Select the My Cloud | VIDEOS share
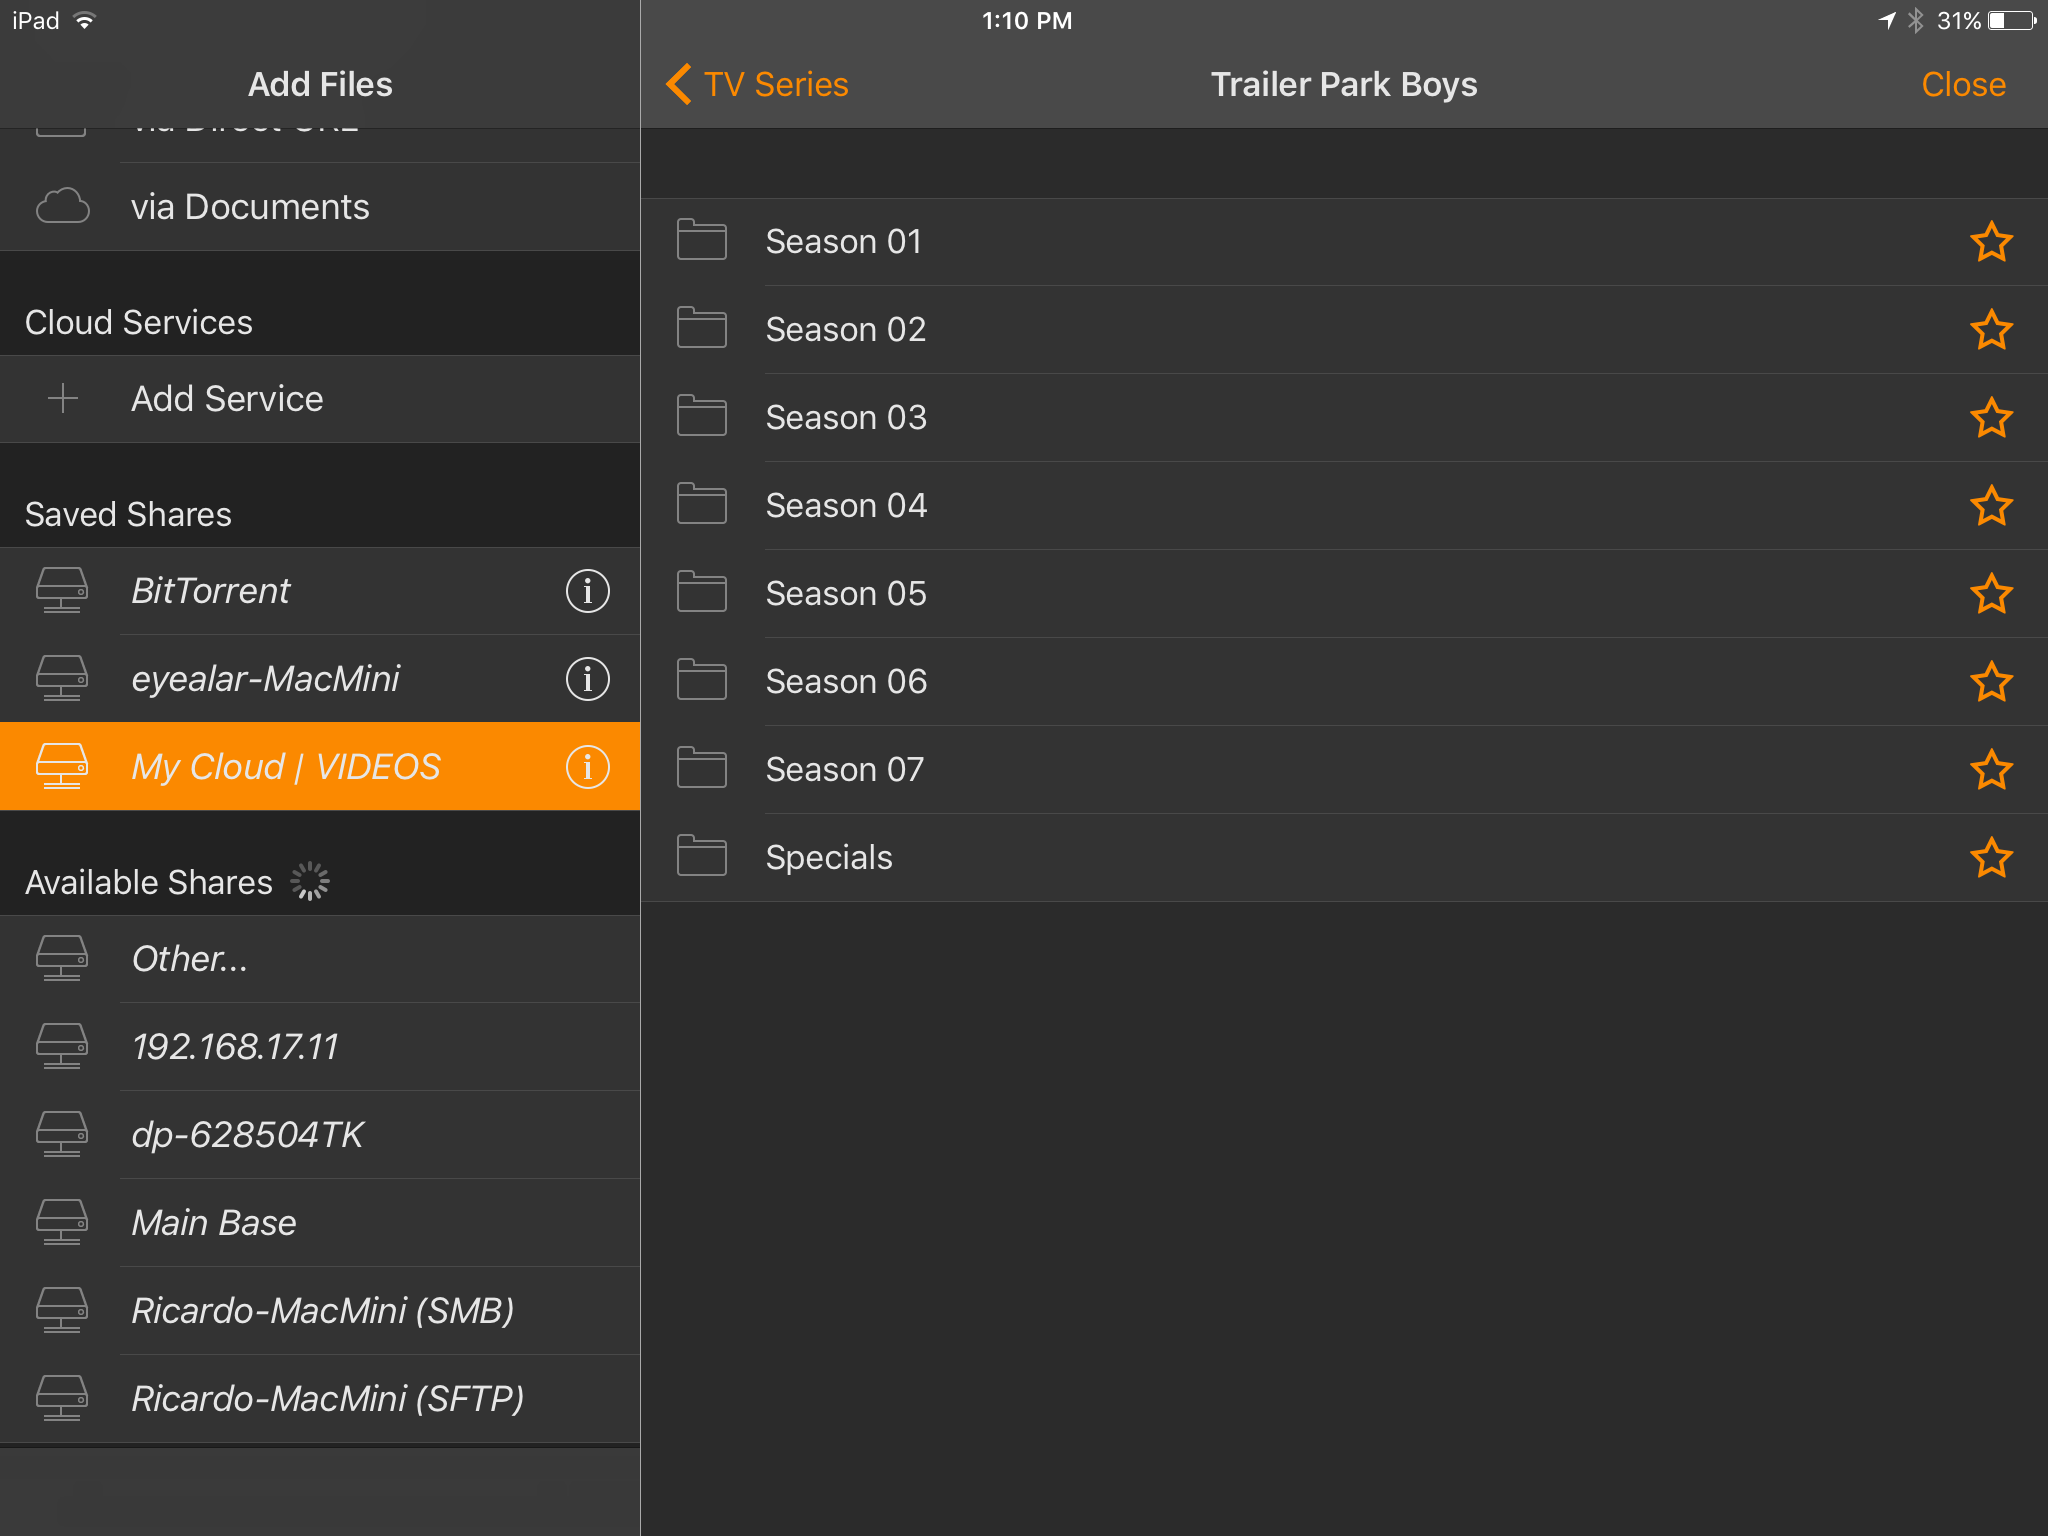 pyautogui.click(x=286, y=767)
